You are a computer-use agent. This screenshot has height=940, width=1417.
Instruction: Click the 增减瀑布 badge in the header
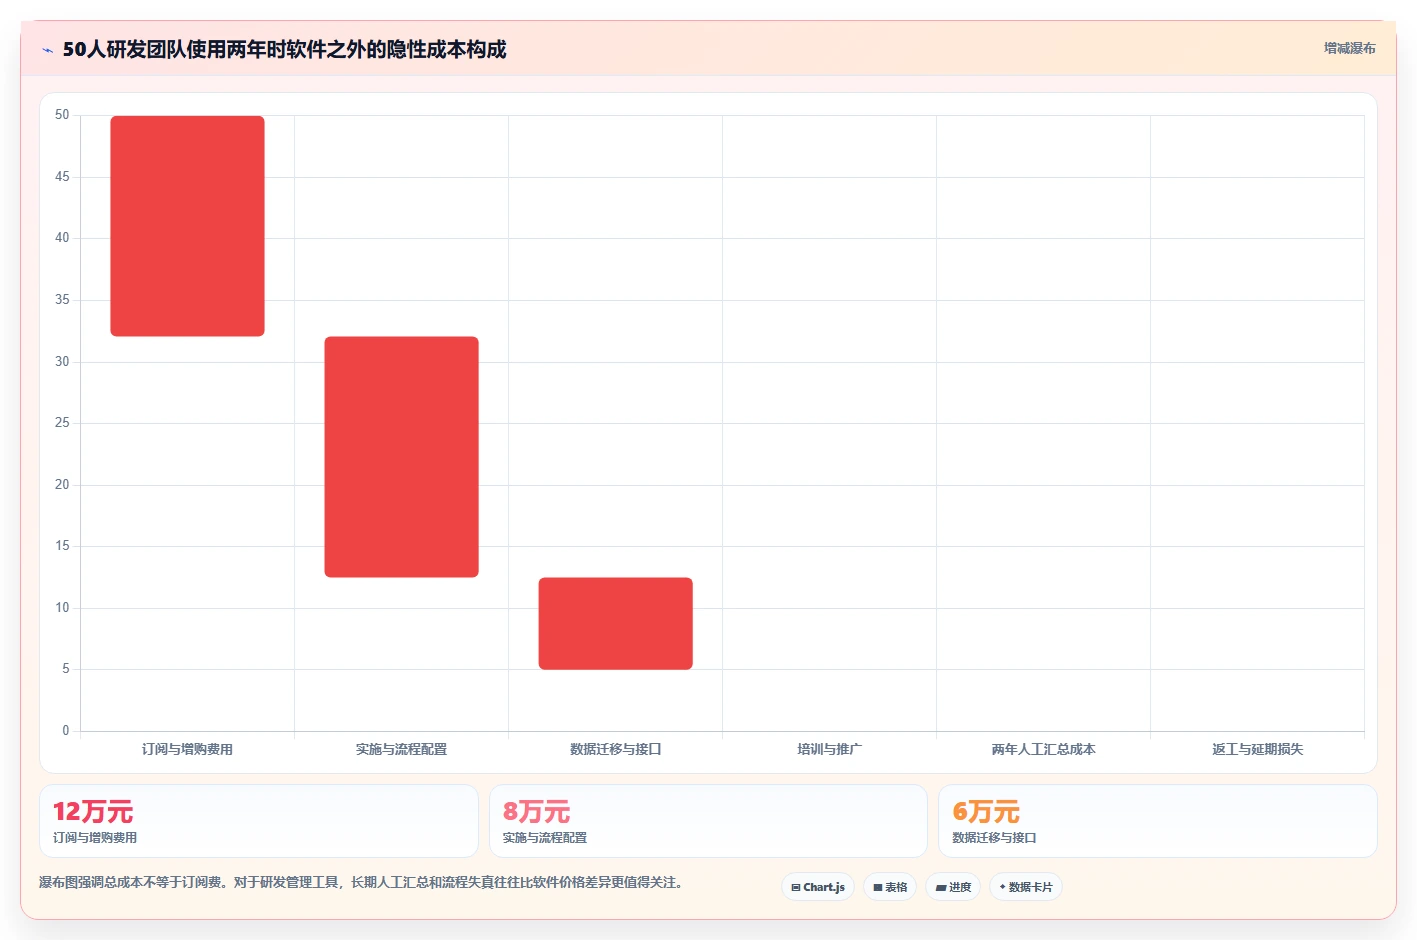[1349, 48]
